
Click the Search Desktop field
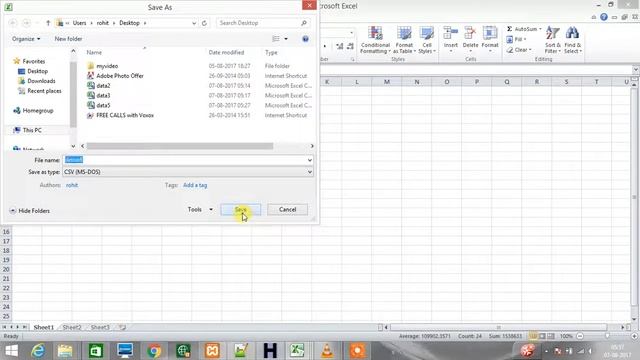click(x=262, y=23)
